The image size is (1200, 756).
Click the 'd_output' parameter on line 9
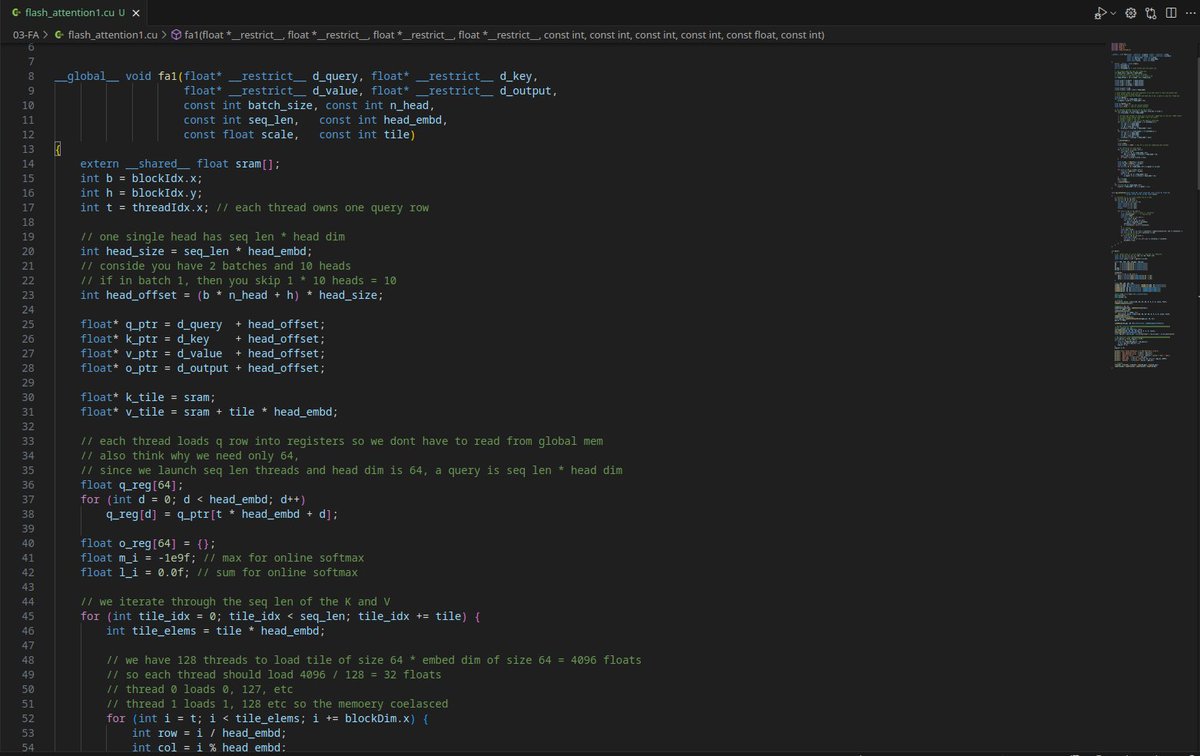[526, 91]
